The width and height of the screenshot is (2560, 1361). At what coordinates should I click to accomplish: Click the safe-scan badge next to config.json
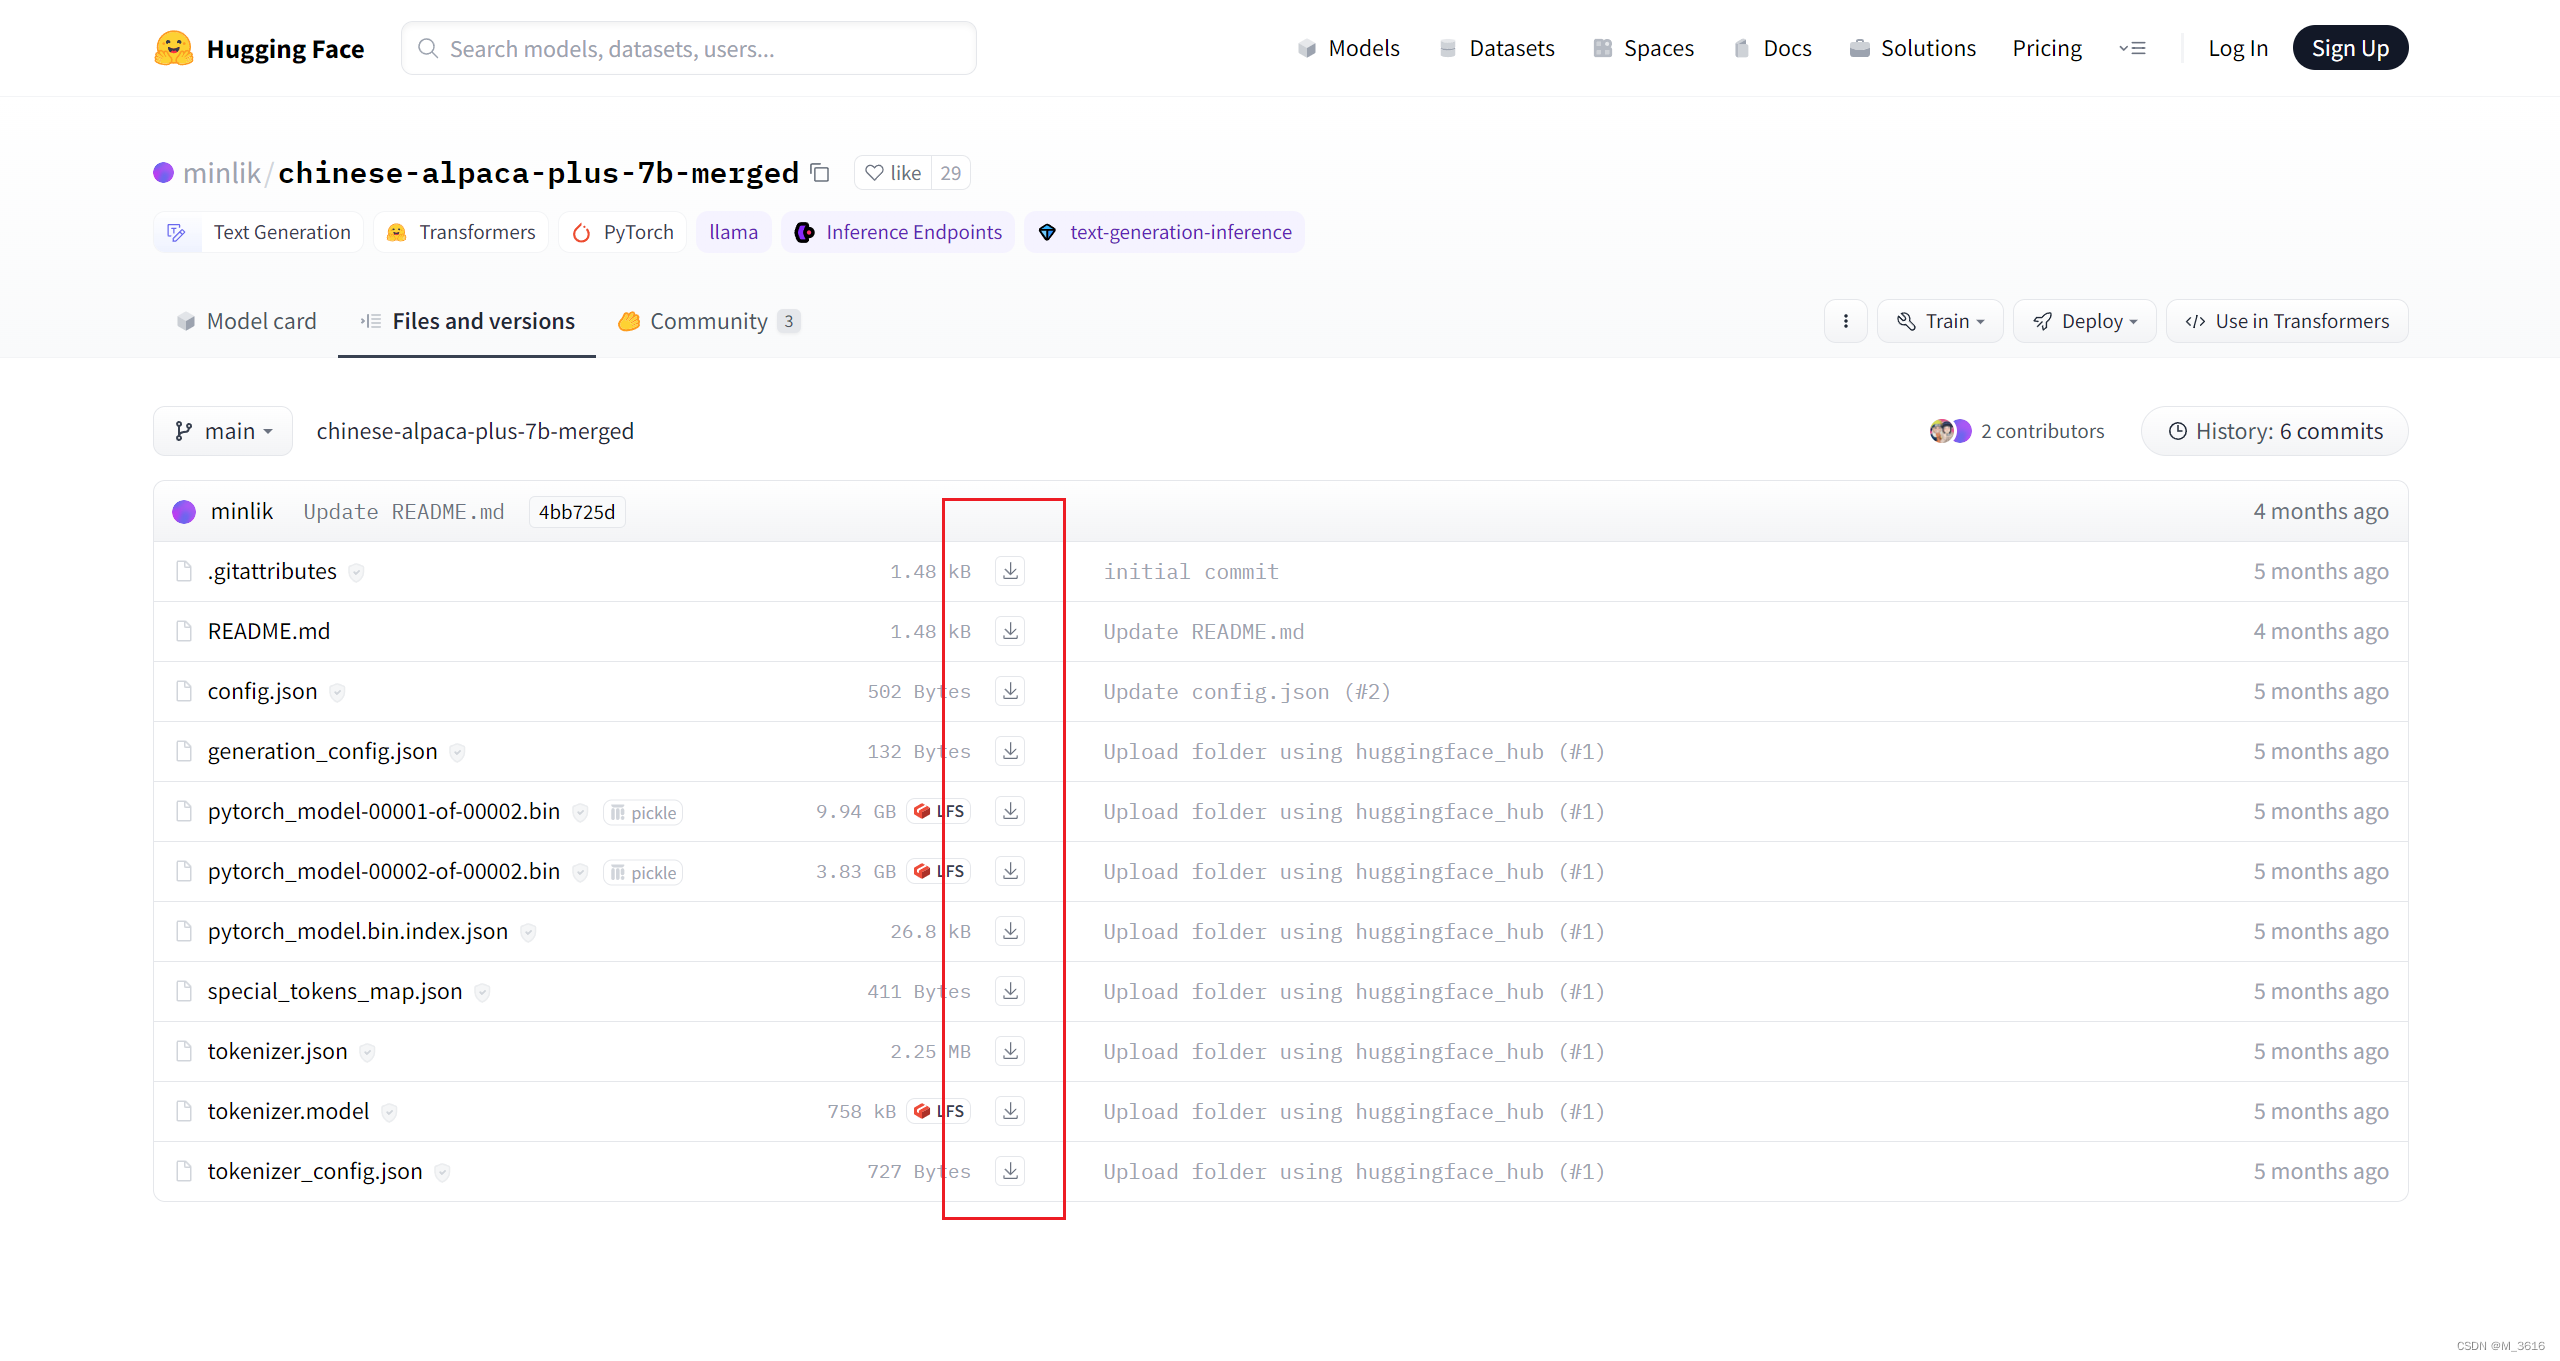tap(337, 692)
